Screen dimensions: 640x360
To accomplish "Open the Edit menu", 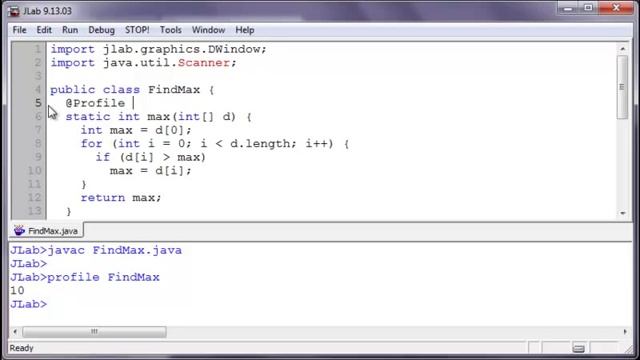I will coord(44,30).
